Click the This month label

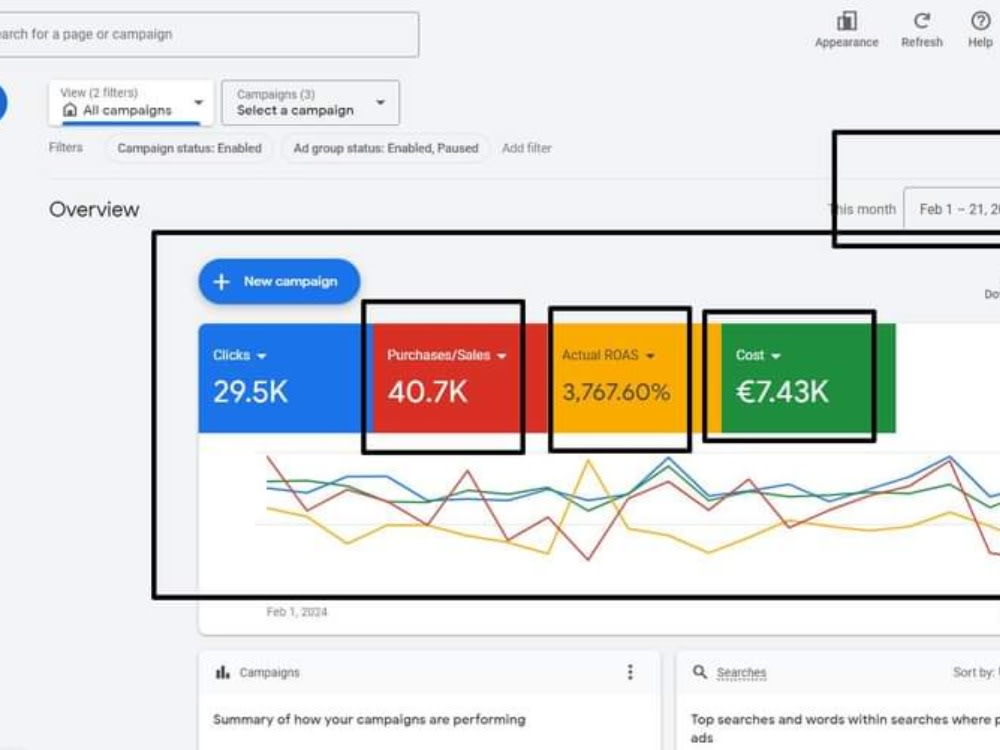(x=862, y=209)
